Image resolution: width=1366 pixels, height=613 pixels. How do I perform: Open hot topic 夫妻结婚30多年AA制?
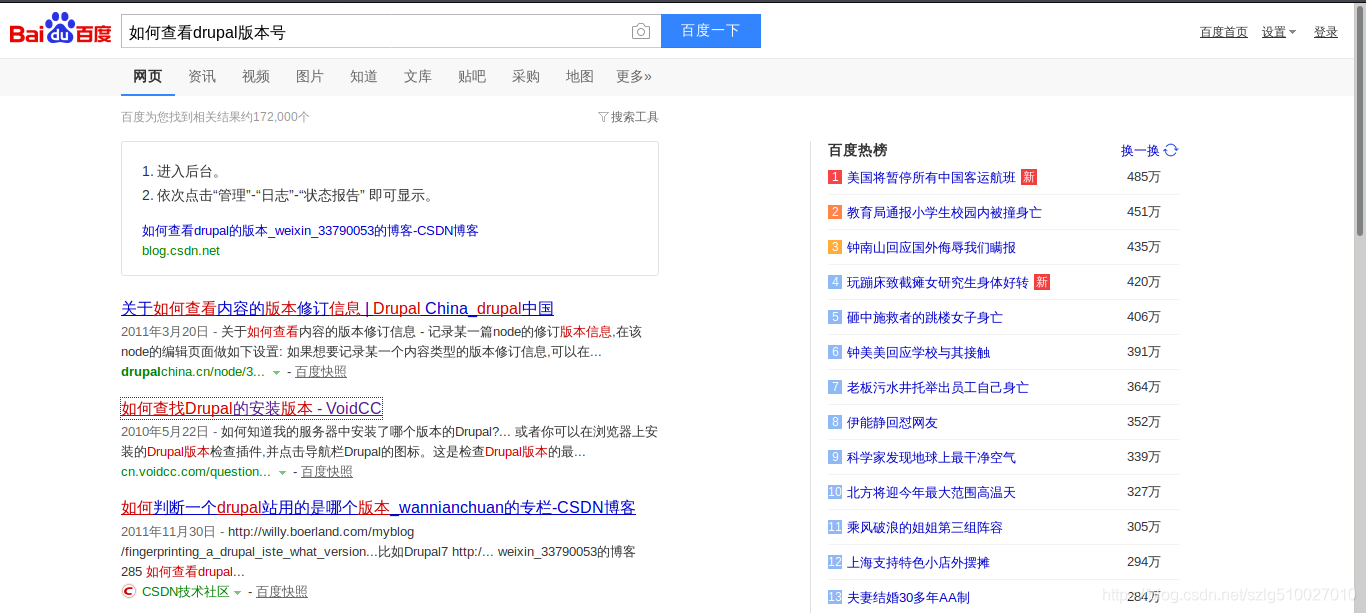[908, 597]
